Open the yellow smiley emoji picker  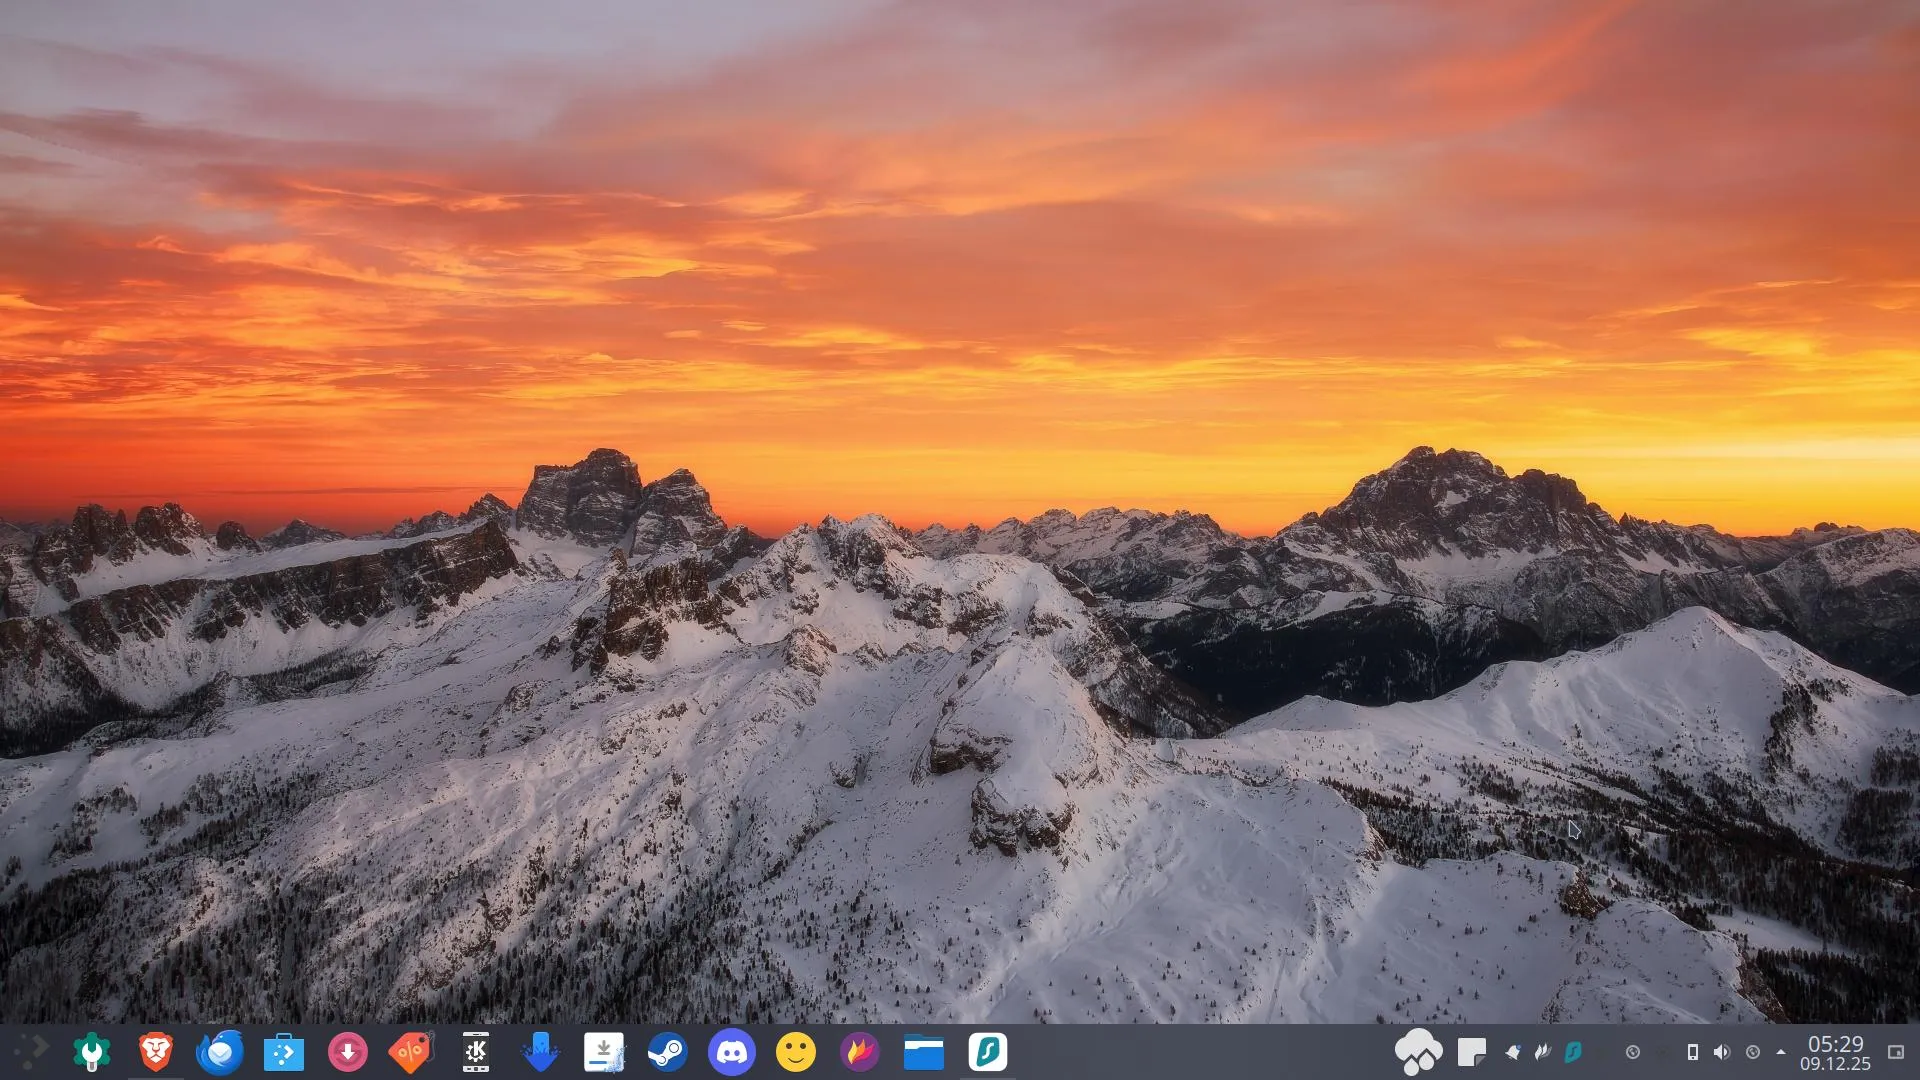[796, 1051]
